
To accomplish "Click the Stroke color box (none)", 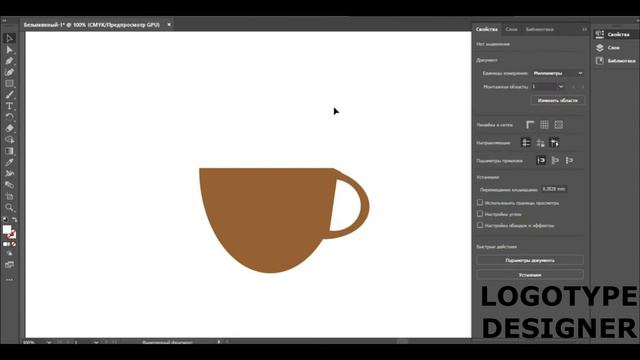I will [x=12, y=234].
